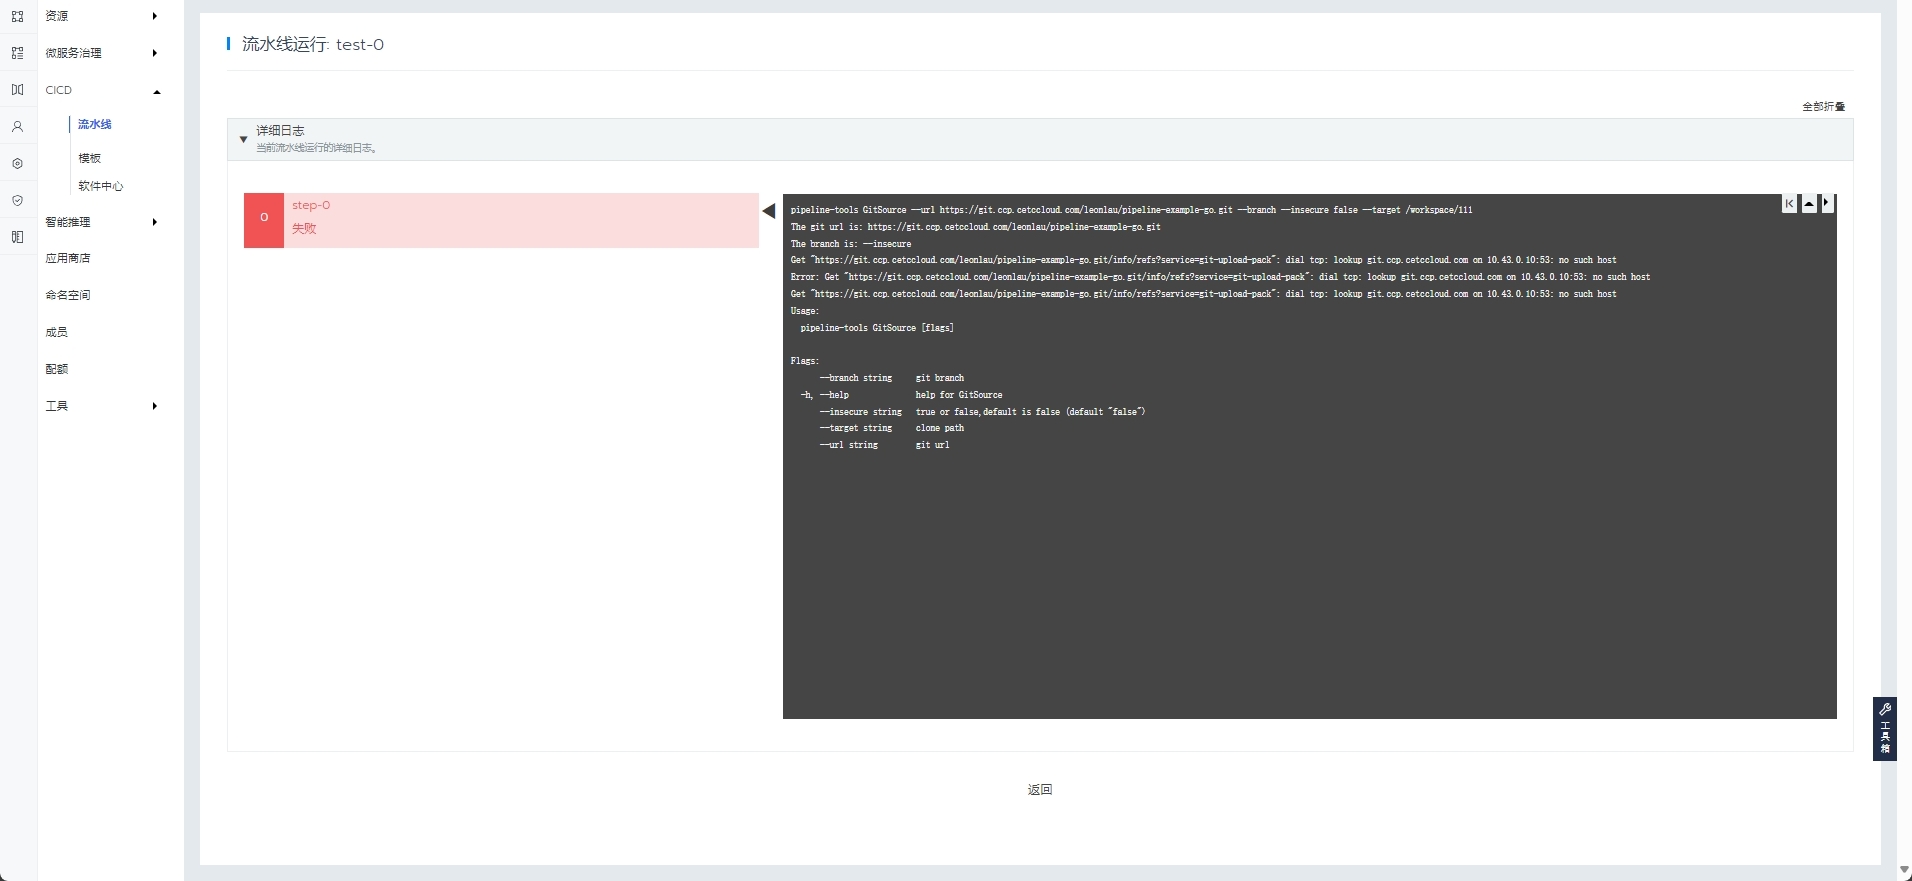The image size is (1912, 881).
Task: Click the shield check icon in the rail
Action: [17, 200]
